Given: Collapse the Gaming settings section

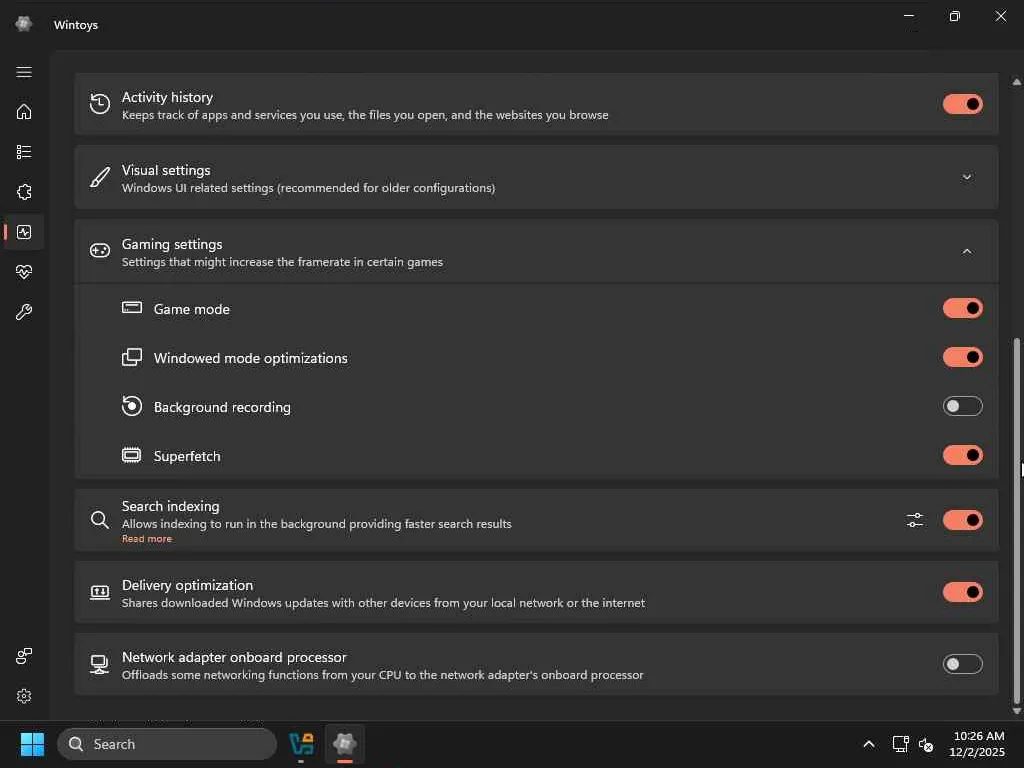Looking at the screenshot, I should pos(967,251).
